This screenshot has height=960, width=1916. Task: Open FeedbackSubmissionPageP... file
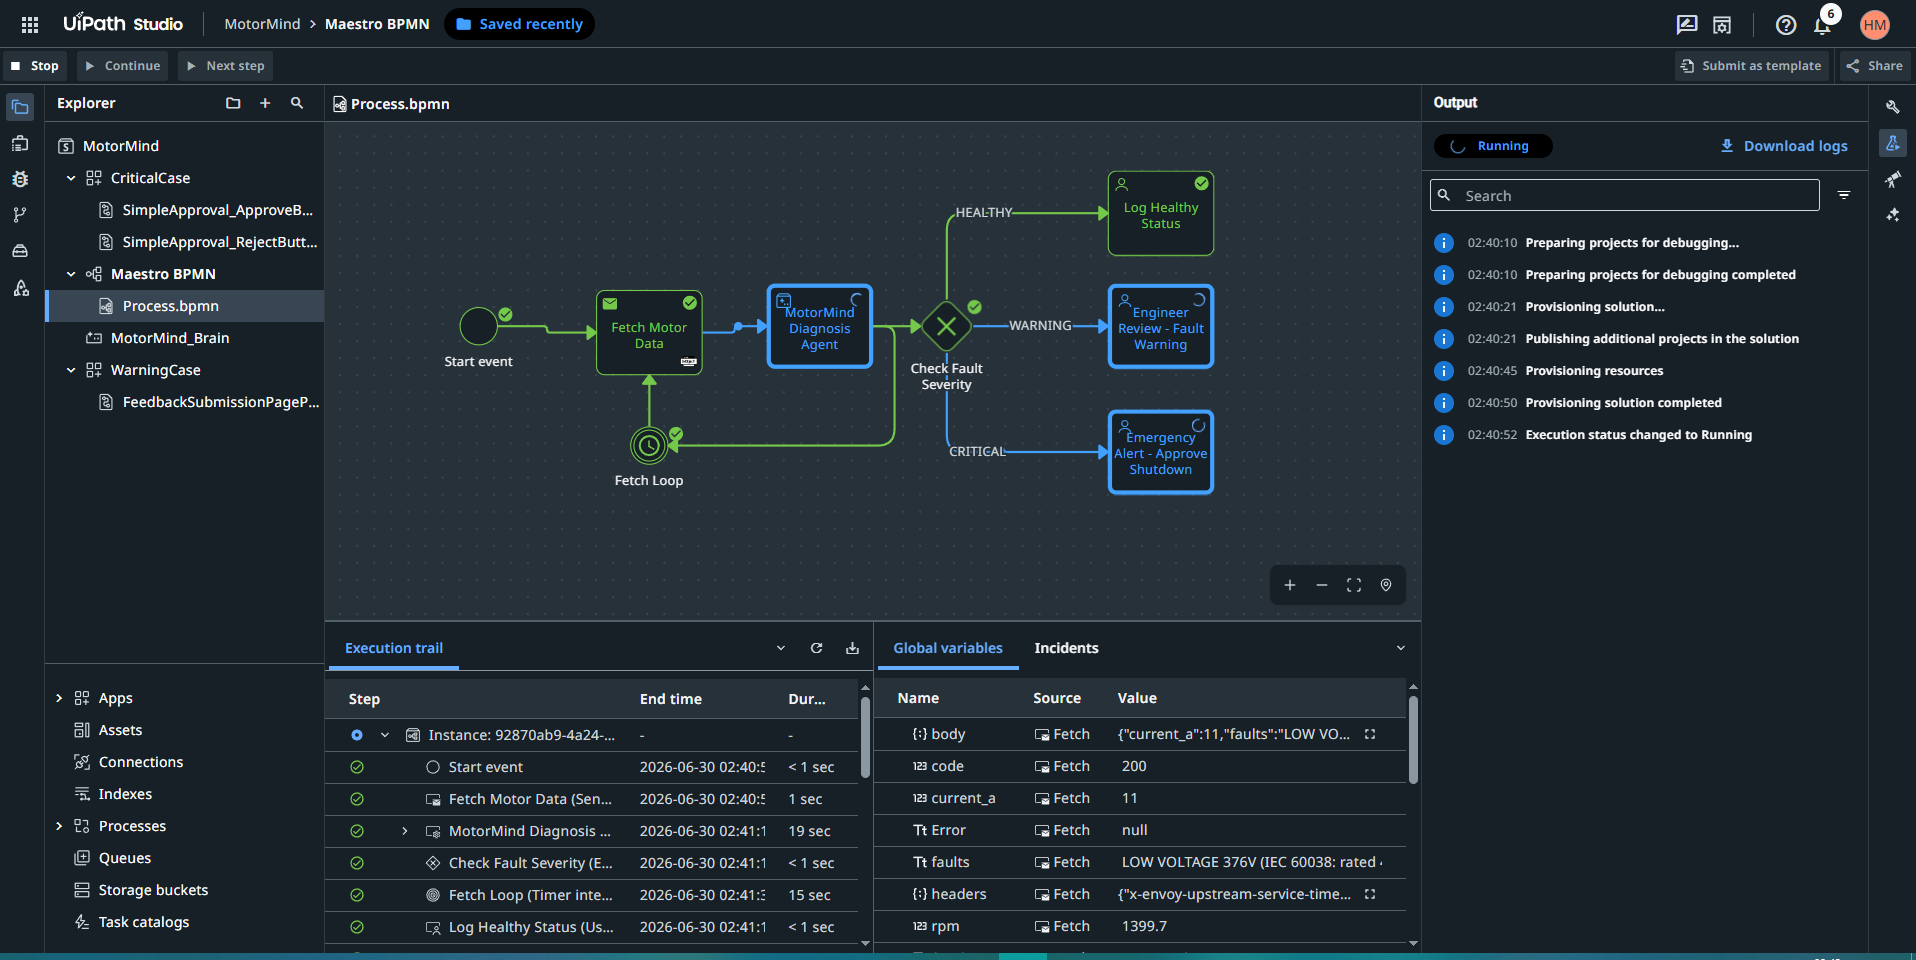(x=220, y=402)
